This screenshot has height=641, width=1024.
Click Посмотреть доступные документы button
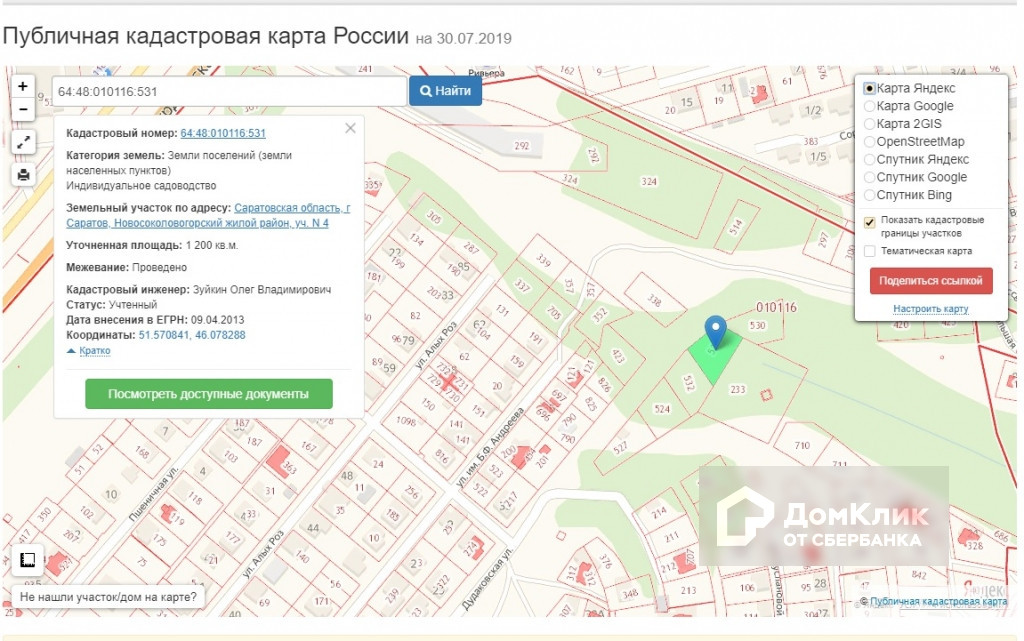coord(209,394)
